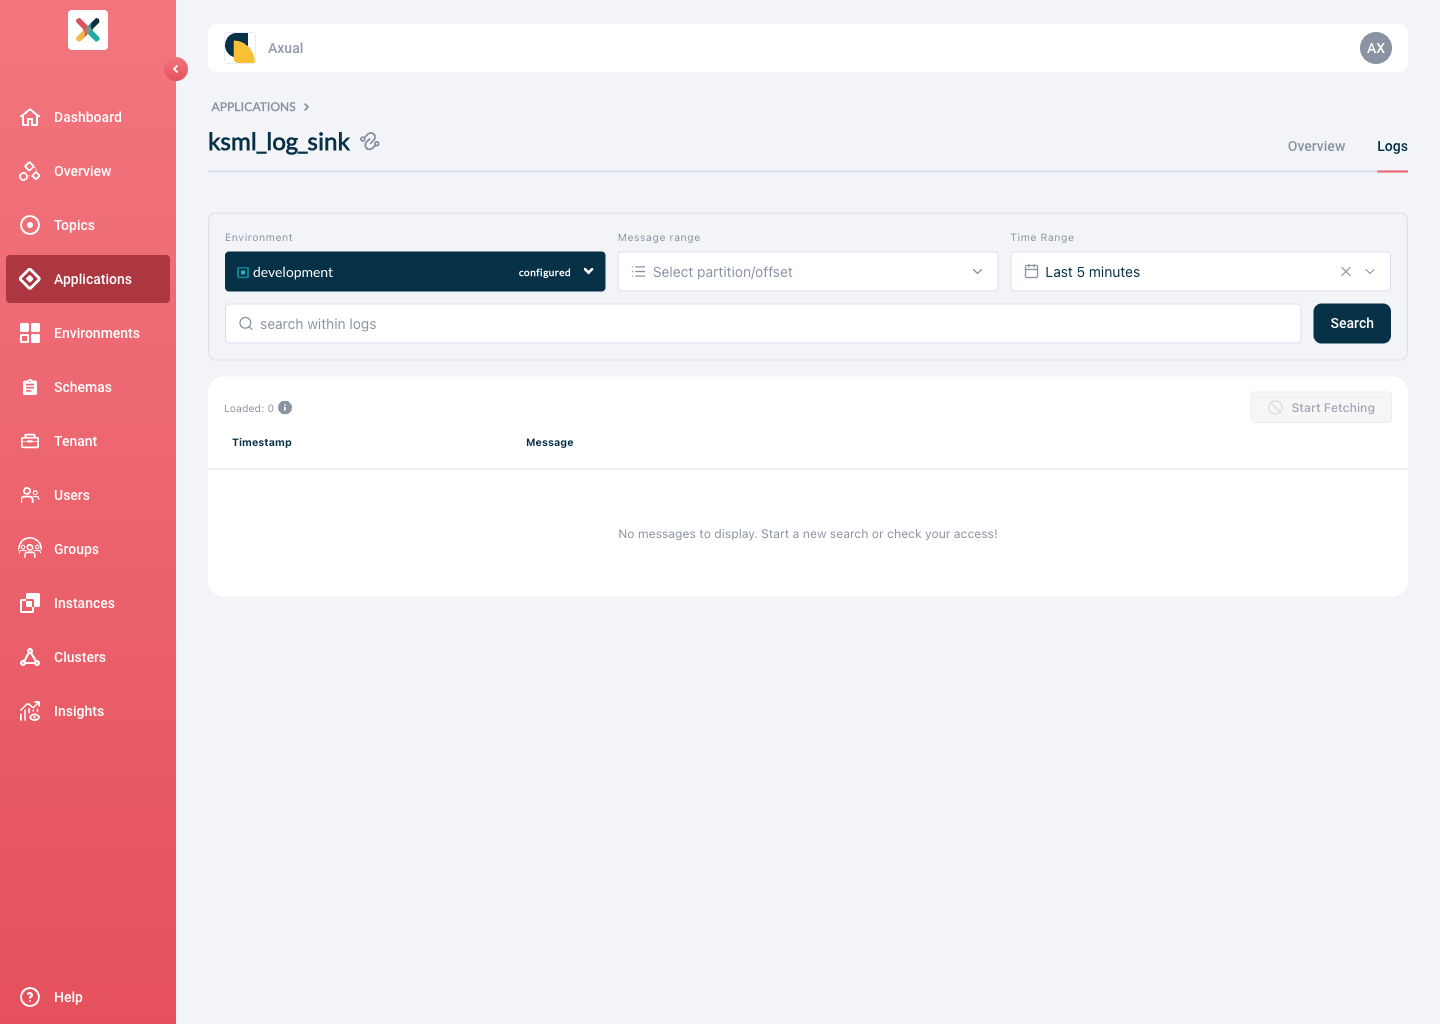Click the ksml_log_sink application title
Image resolution: width=1440 pixels, height=1024 pixels.
[279, 142]
